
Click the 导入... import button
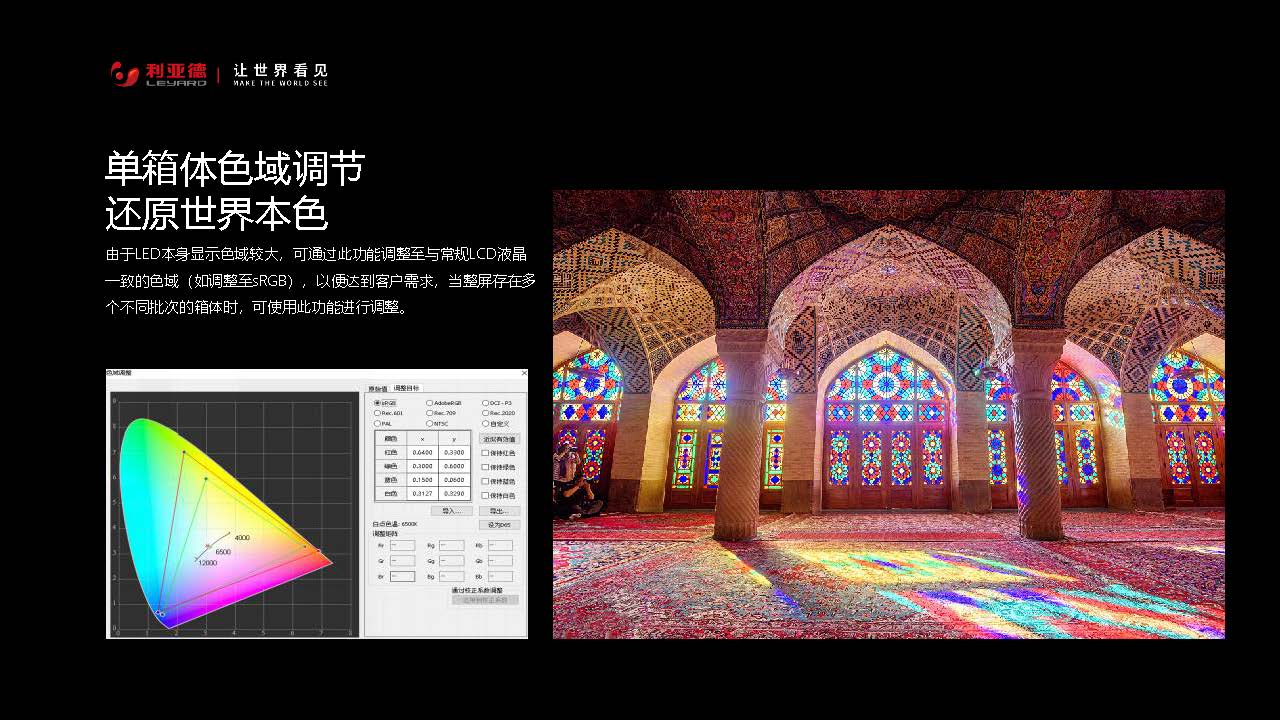(x=451, y=511)
